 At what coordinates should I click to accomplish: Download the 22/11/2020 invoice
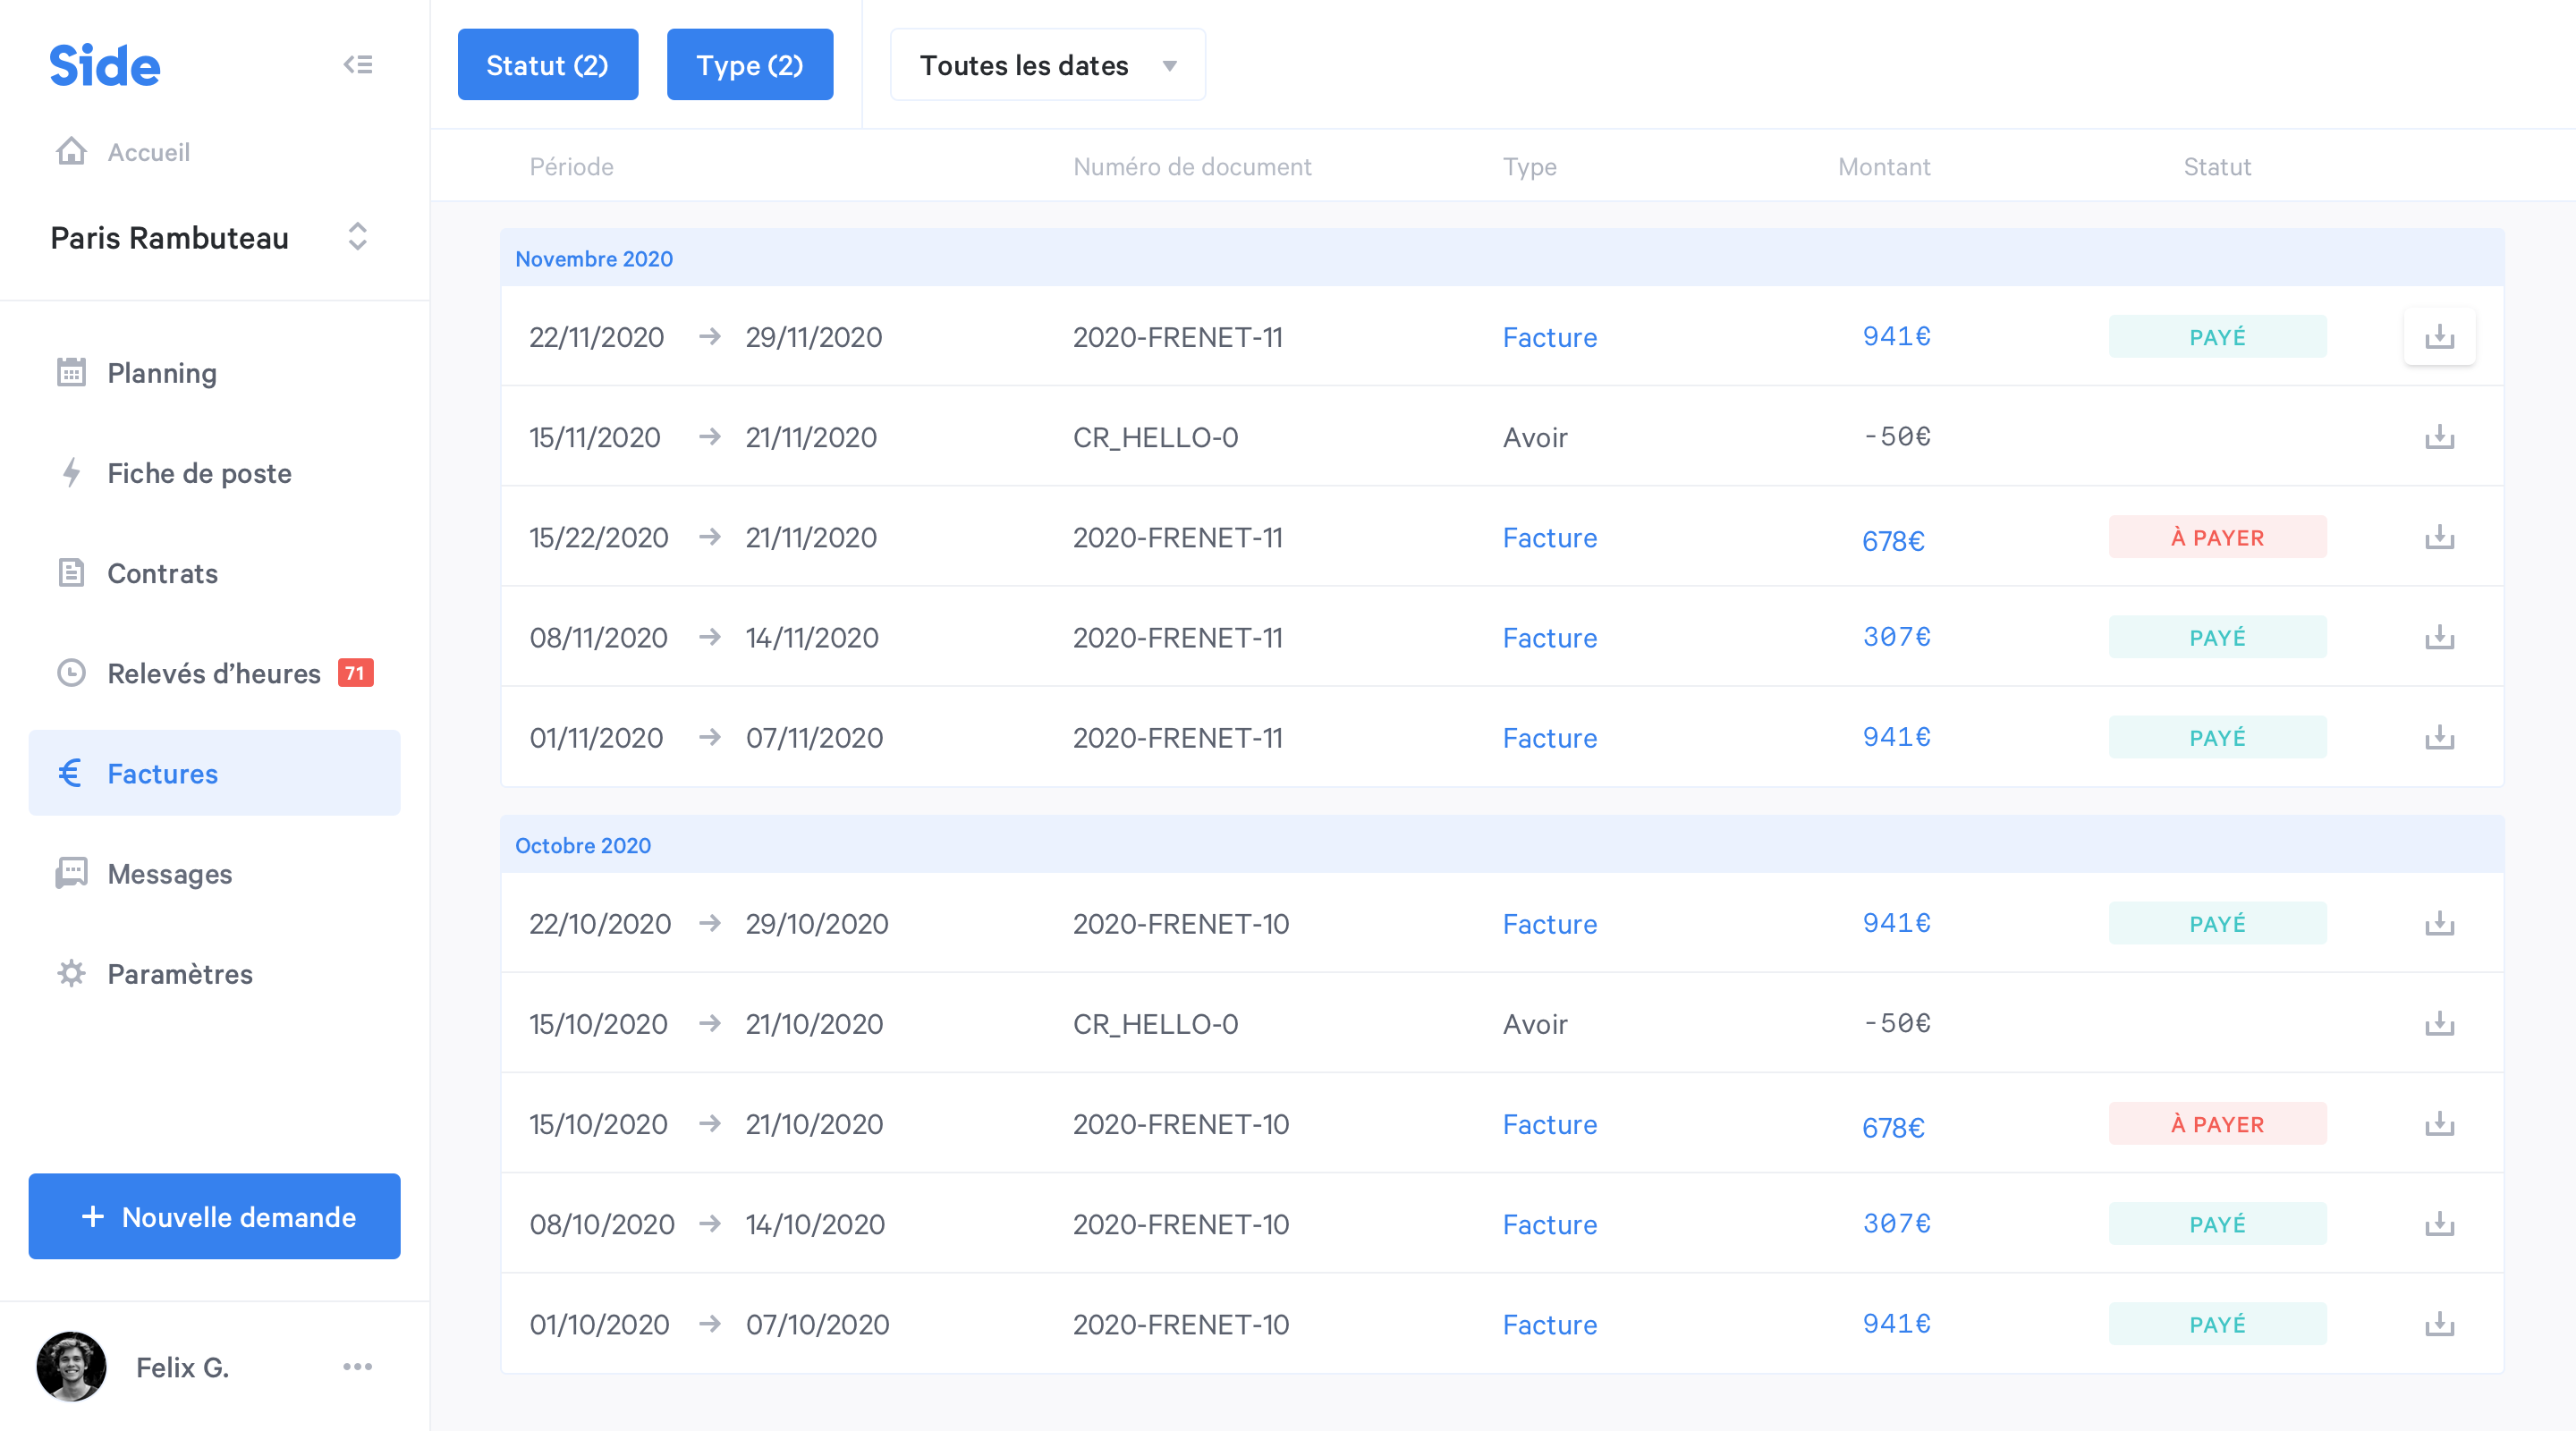[2439, 337]
